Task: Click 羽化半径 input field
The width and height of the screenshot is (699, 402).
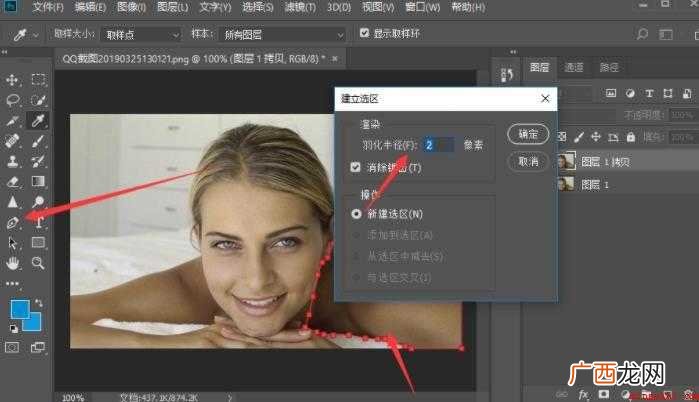Action: [x=439, y=145]
